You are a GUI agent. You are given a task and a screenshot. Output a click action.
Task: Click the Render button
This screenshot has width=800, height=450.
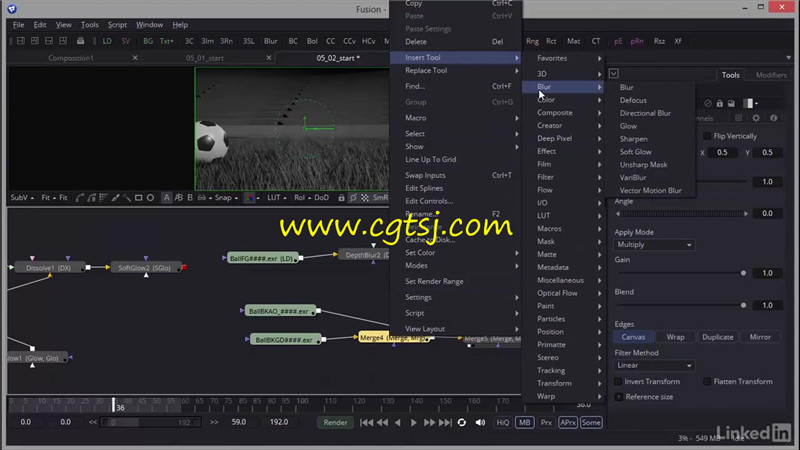[335, 422]
